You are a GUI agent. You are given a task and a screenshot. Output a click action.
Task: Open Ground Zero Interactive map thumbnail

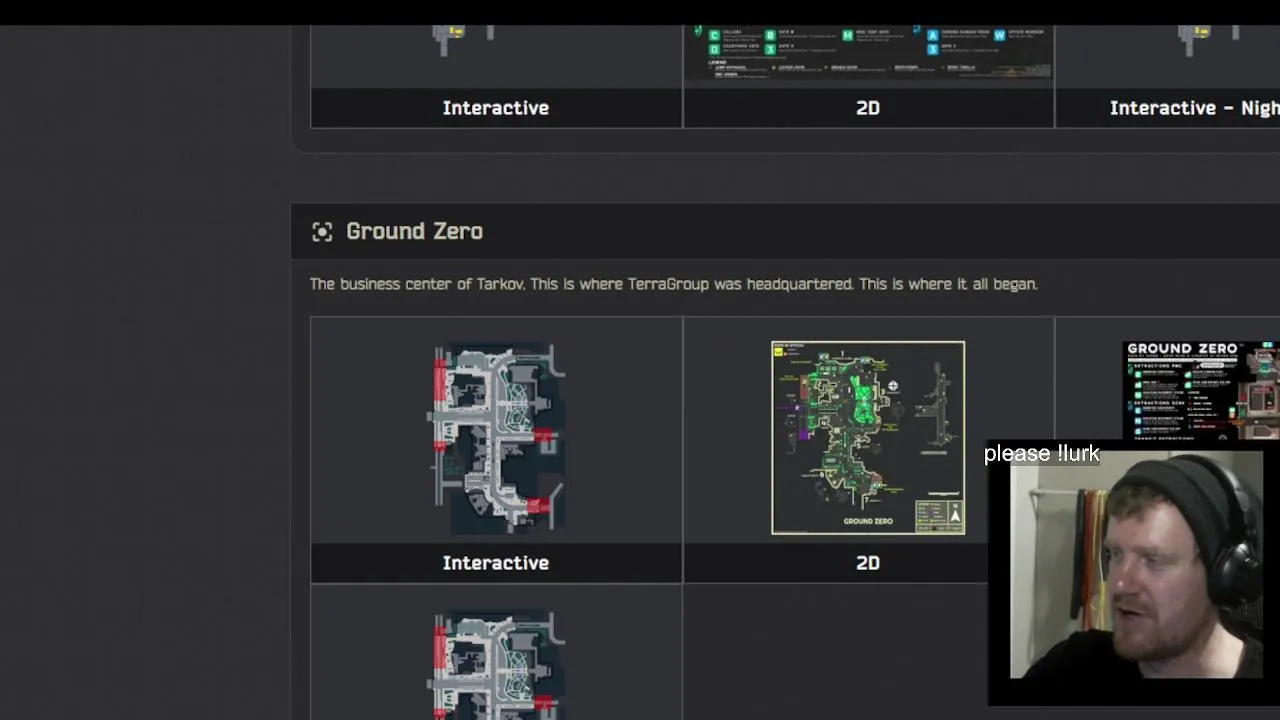click(x=497, y=438)
